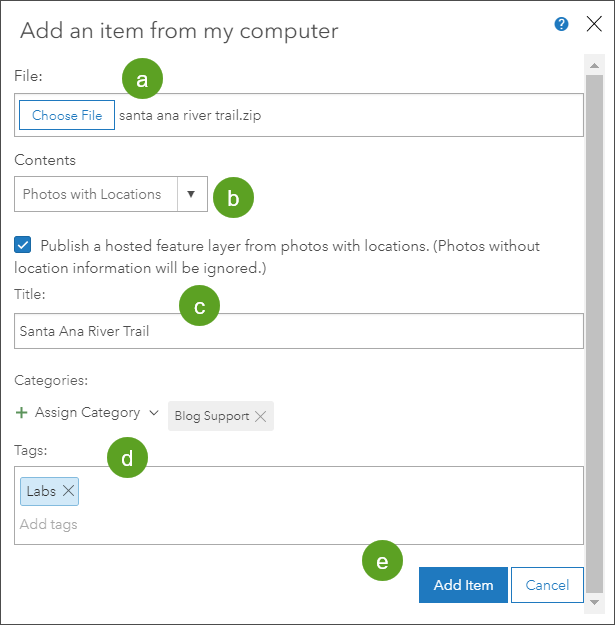The image size is (615, 625).
Task: Click the green marker labeled c
Action: coord(199,307)
